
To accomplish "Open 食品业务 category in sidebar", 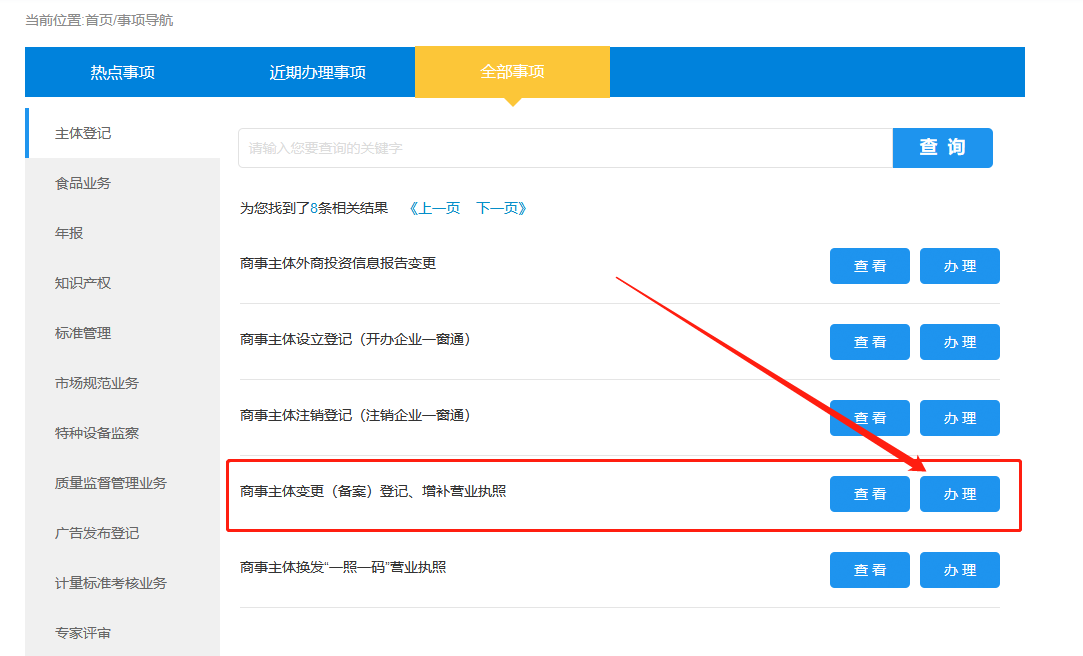I will coord(83,183).
